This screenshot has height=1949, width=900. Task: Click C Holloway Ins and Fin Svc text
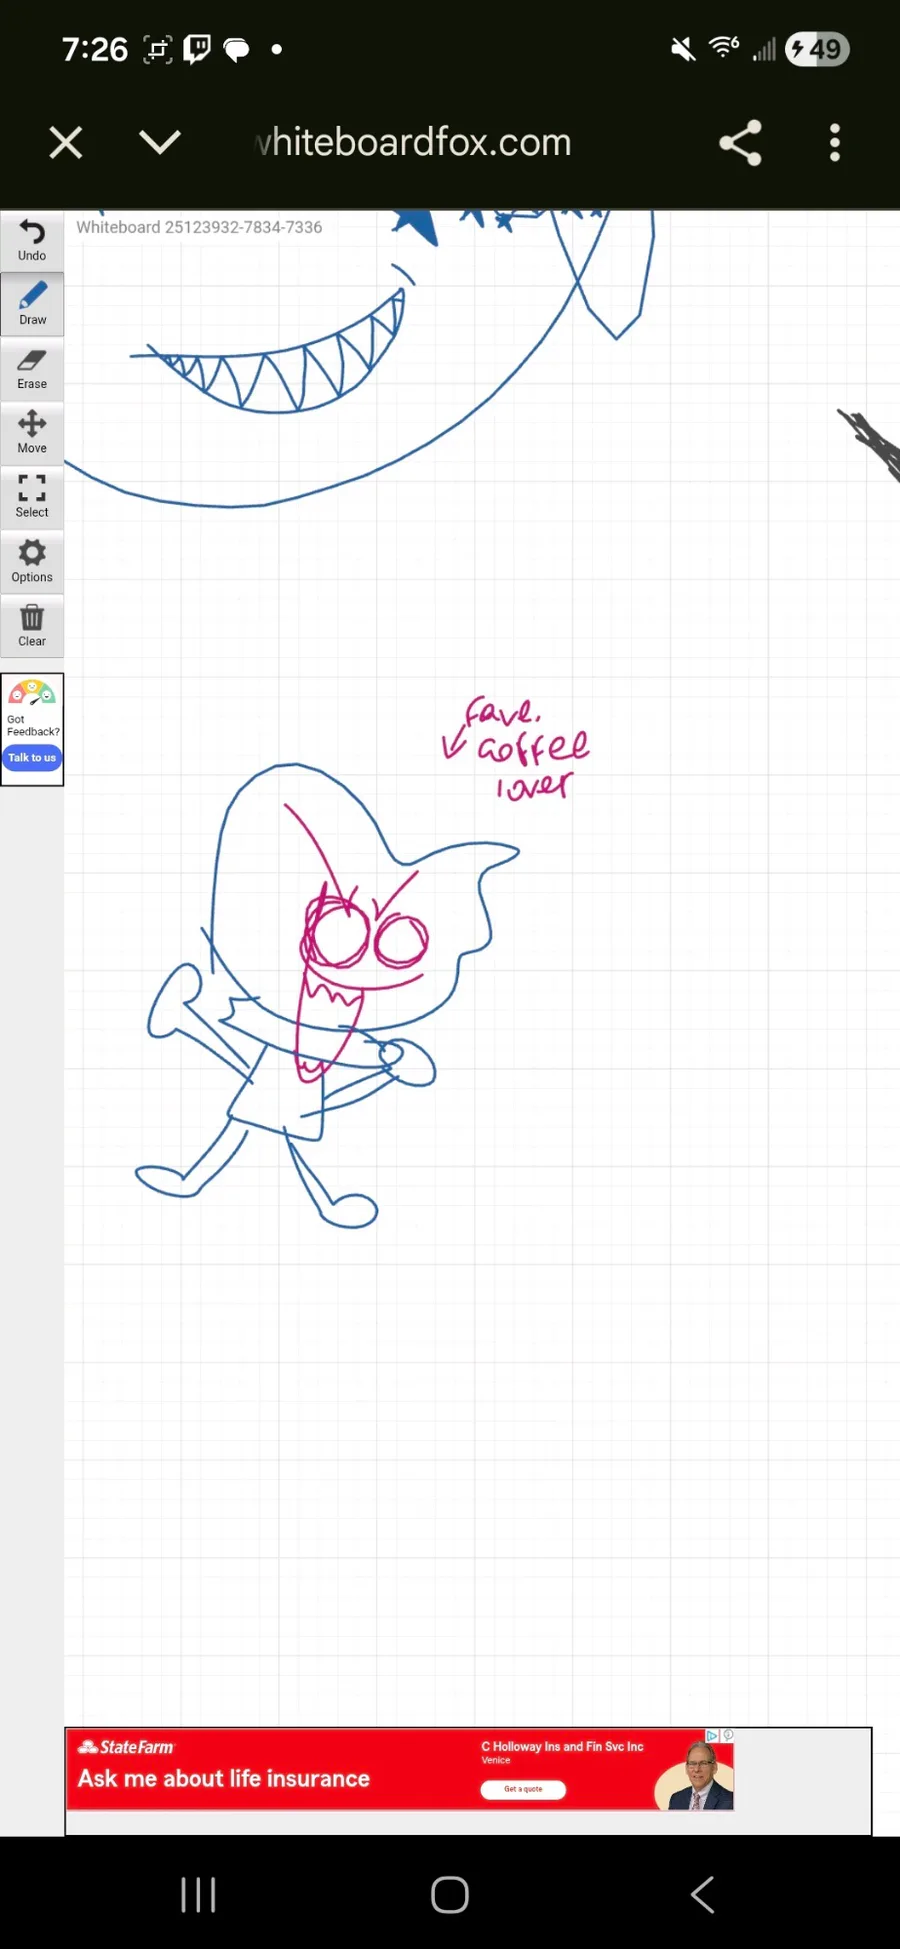[x=562, y=1747]
